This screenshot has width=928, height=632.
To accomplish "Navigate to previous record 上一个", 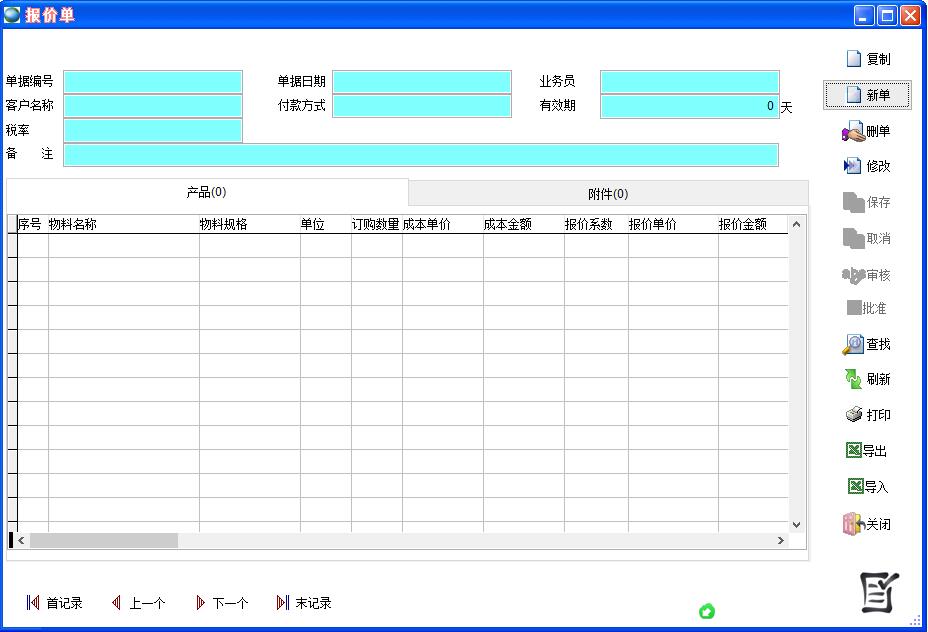I will tap(138, 603).
